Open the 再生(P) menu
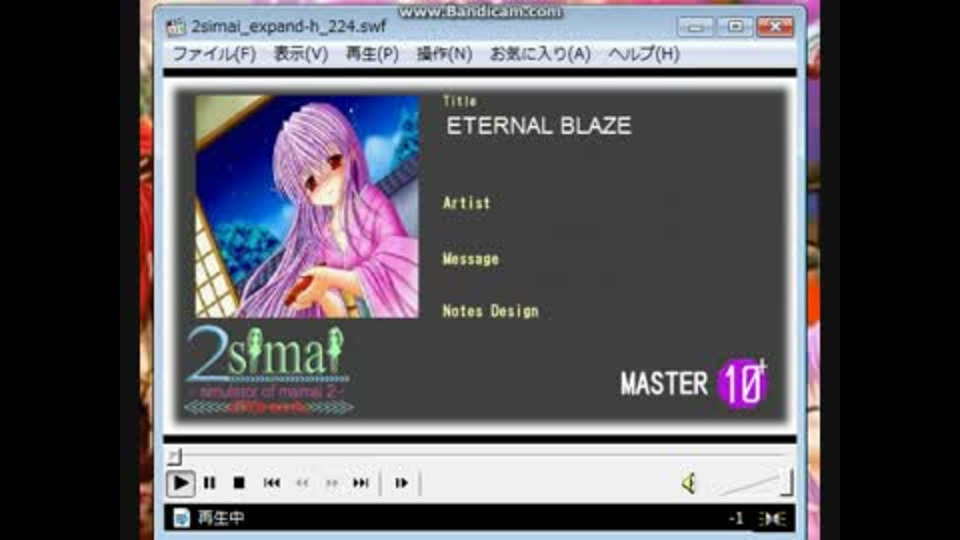Screen dimensions: 960x540 [x=372, y=54]
